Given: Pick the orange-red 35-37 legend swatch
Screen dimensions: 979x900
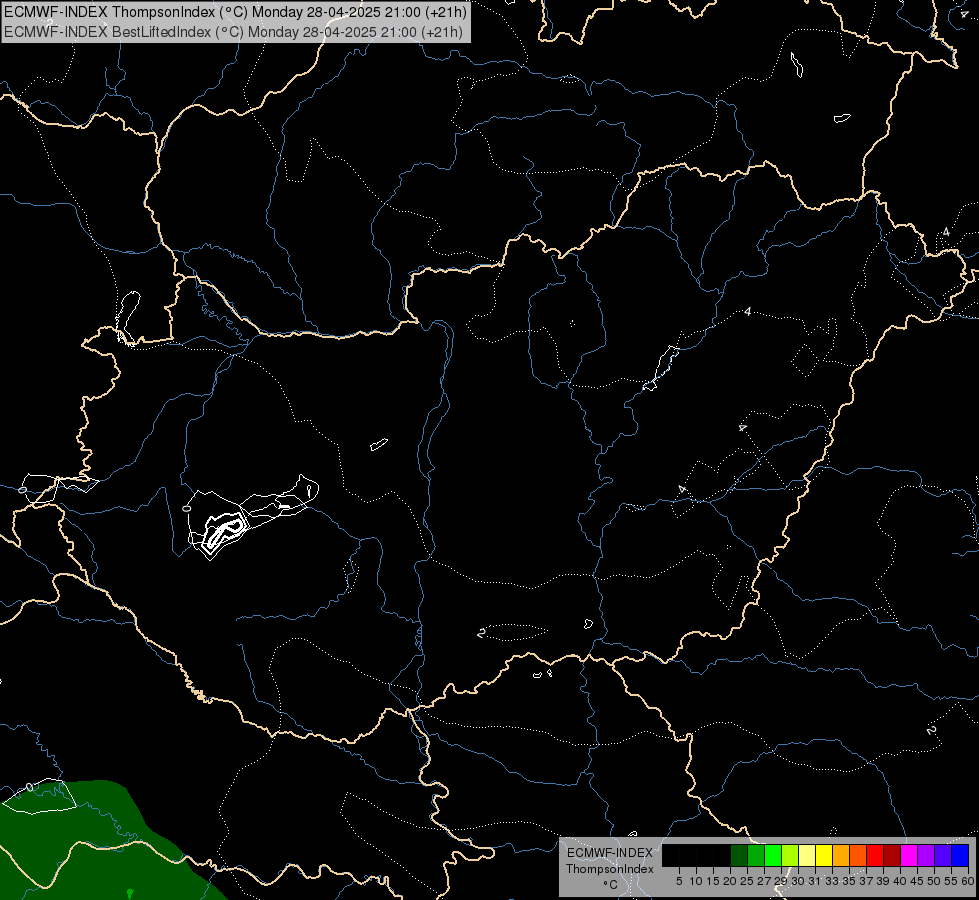Looking at the screenshot, I should tap(858, 855).
